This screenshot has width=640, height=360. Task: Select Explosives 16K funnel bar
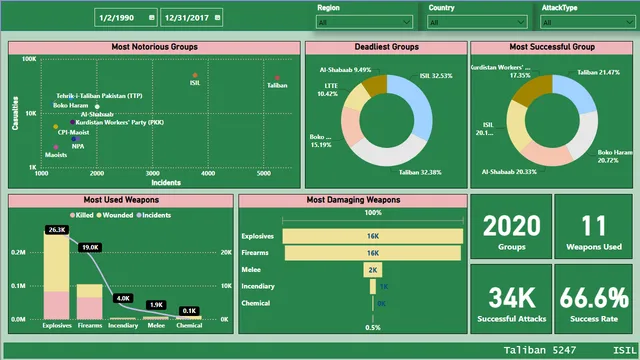pos(373,236)
